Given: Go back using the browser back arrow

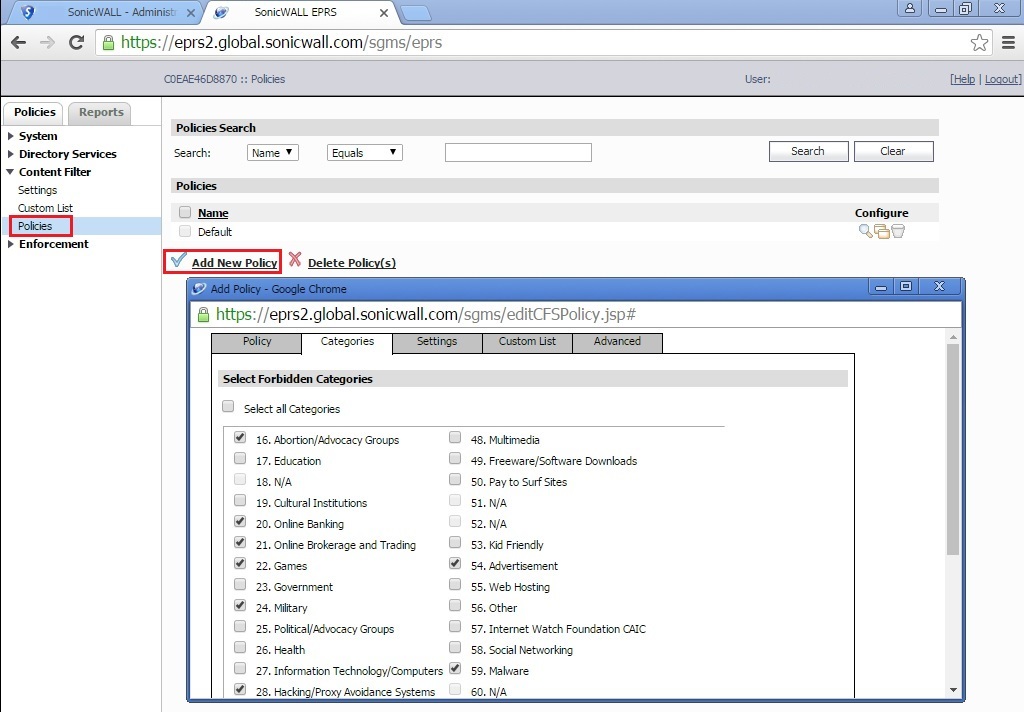Looking at the screenshot, I should click(x=18, y=43).
